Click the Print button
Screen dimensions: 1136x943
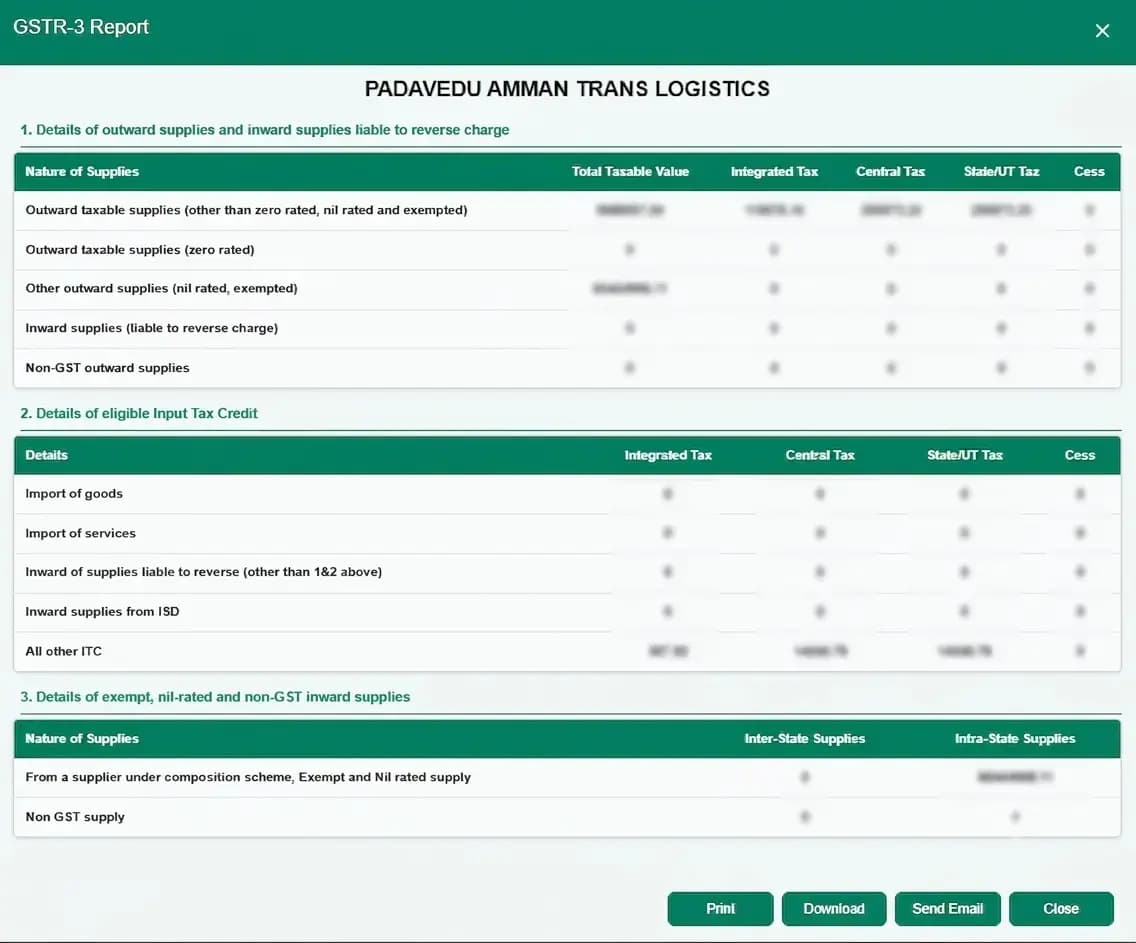[720, 908]
